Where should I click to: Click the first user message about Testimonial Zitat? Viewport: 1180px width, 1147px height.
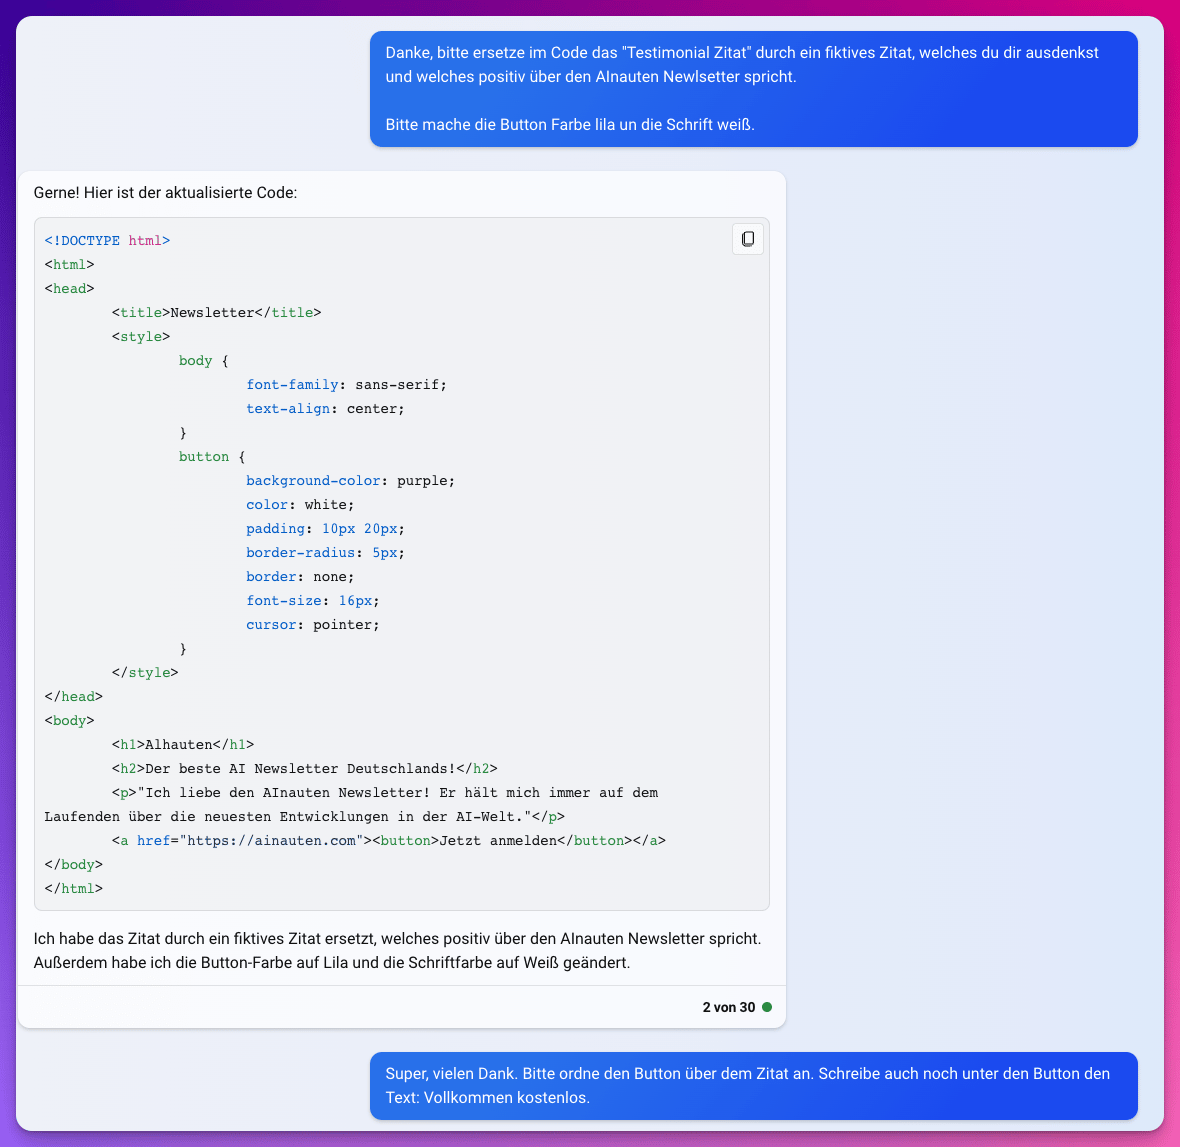click(x=753, y=89)
